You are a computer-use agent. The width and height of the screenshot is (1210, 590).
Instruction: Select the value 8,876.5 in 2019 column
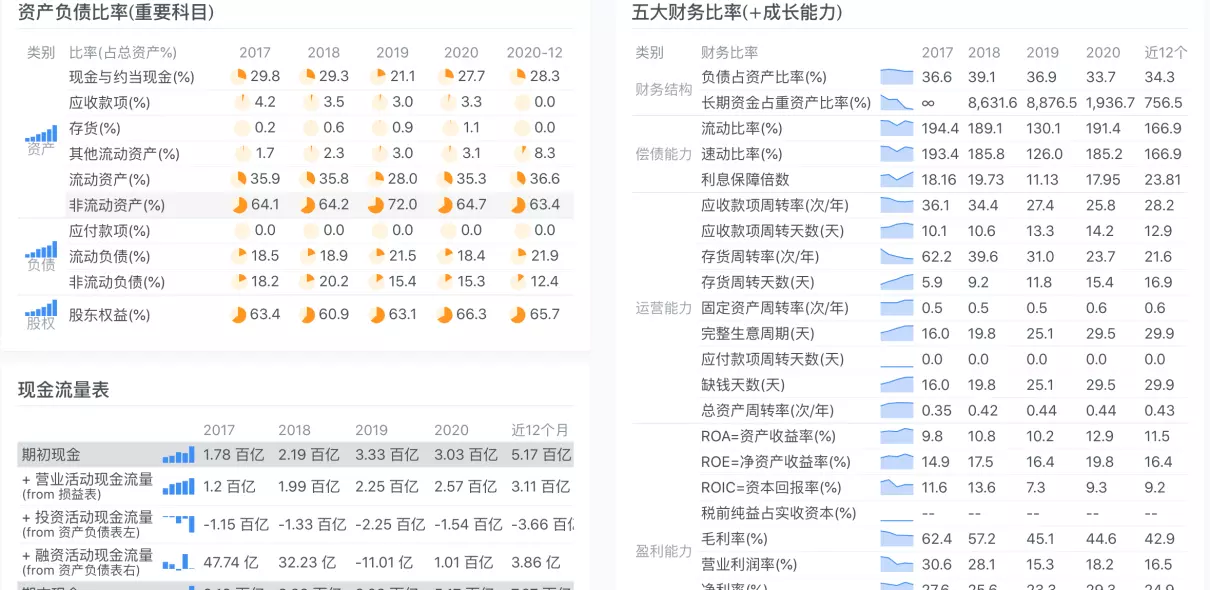click(1052, 102)
